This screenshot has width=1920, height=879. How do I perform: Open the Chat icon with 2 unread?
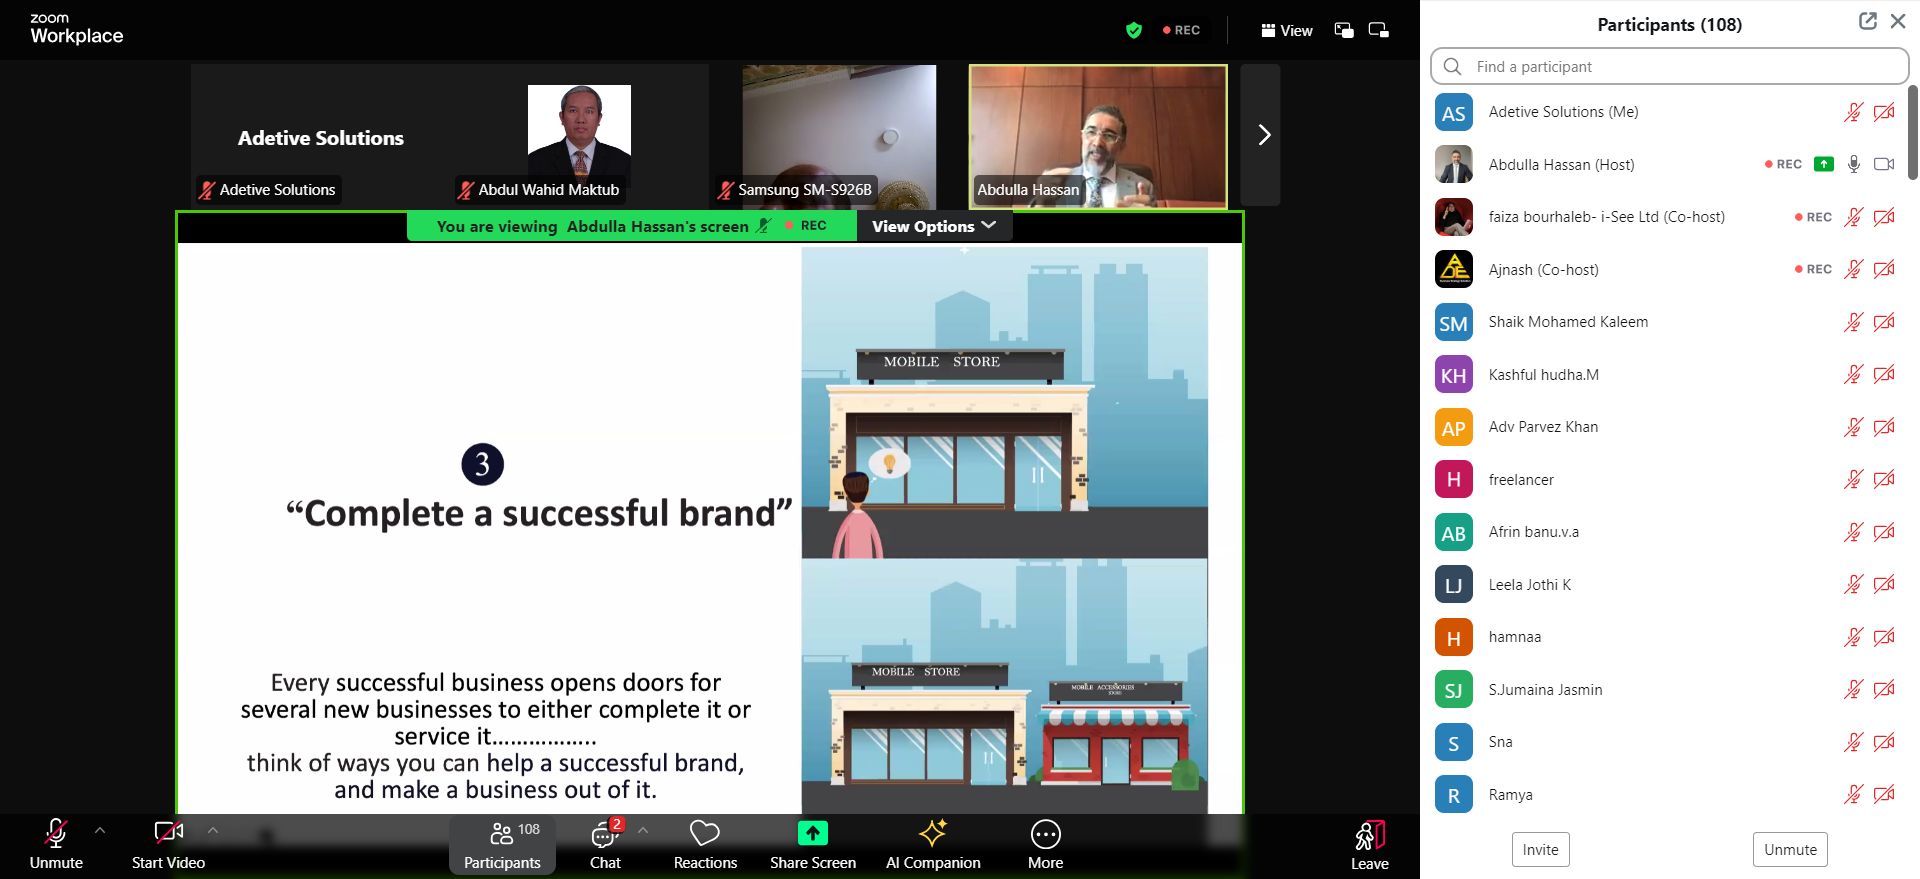tap(605, 833)
